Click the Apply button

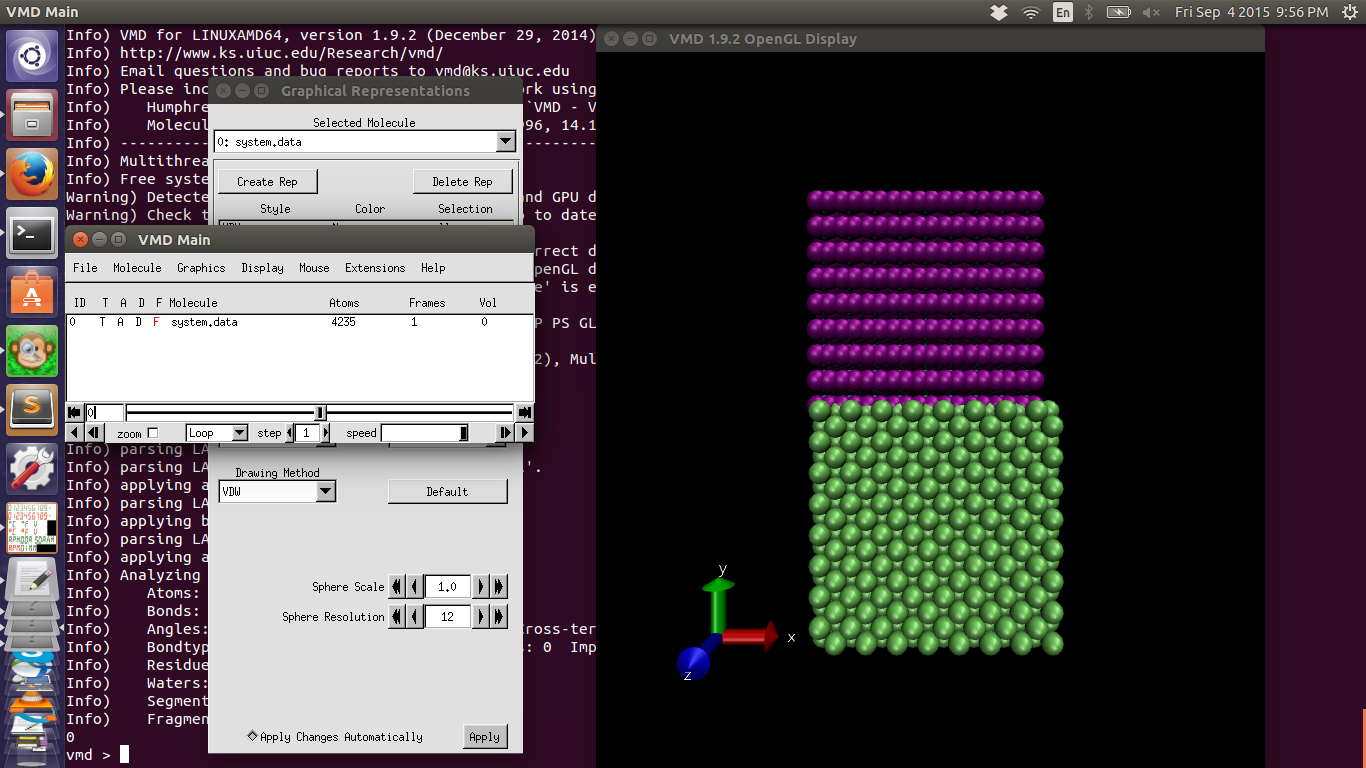click(484, 736)
